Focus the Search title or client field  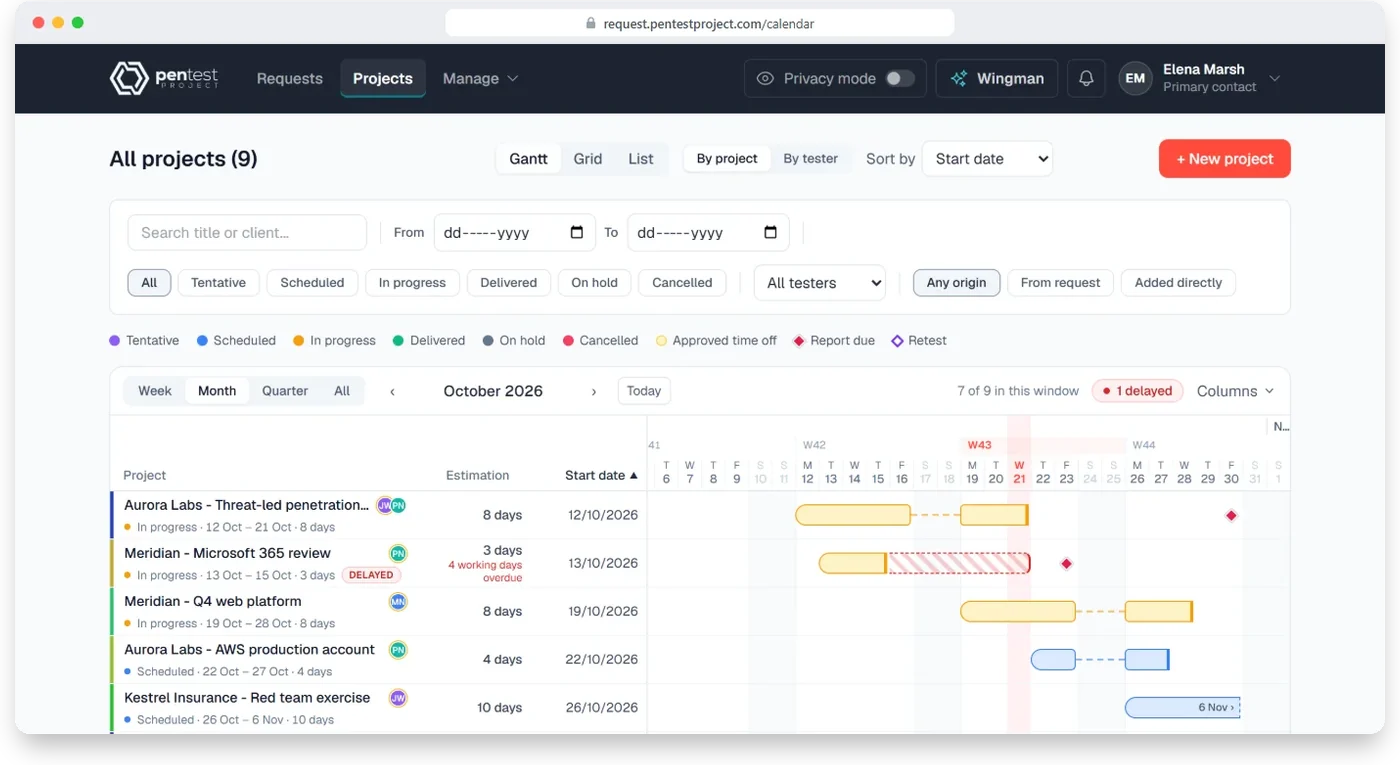click(x=247, y=233)
